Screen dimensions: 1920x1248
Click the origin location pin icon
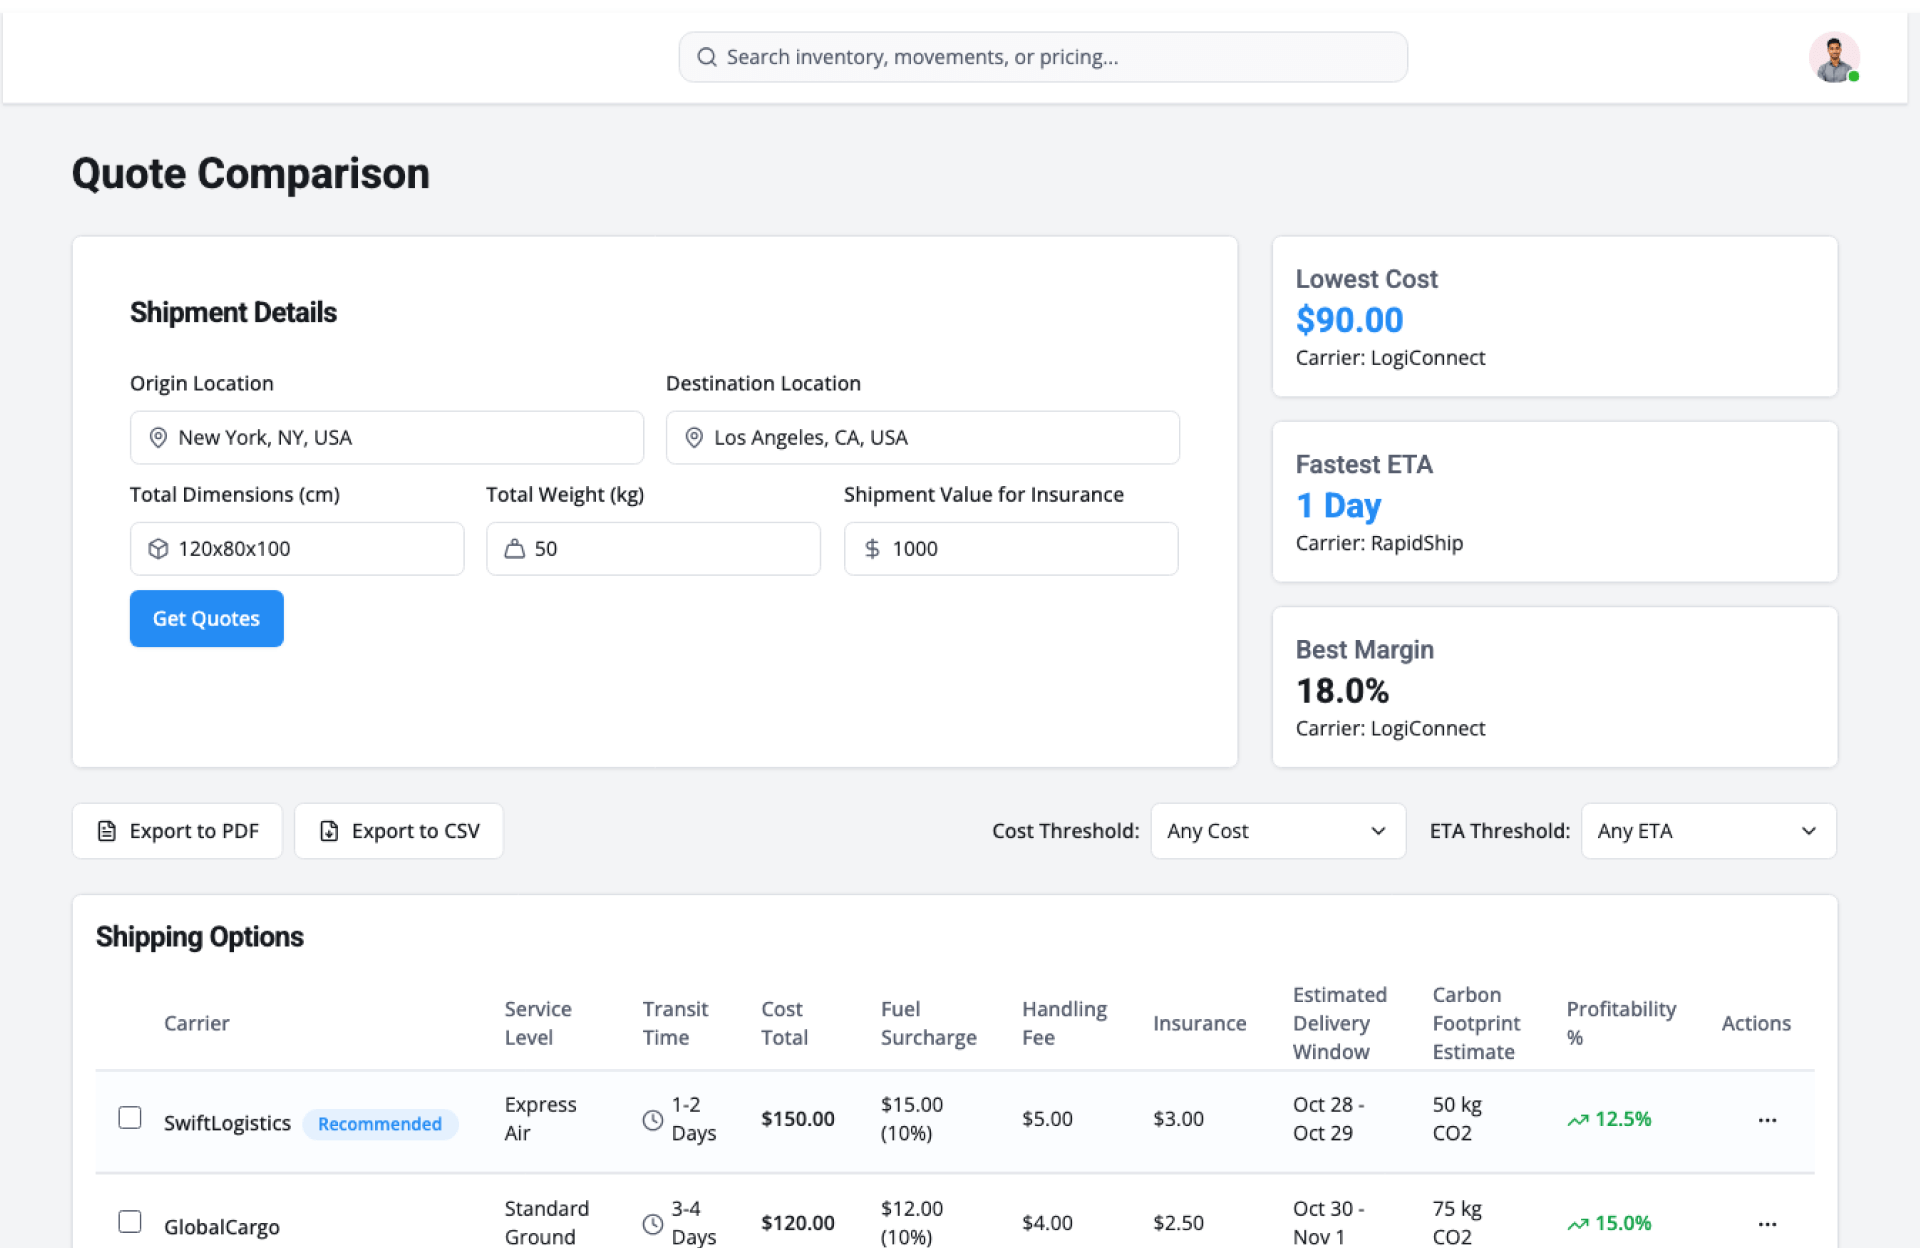[x=158, y=437]
